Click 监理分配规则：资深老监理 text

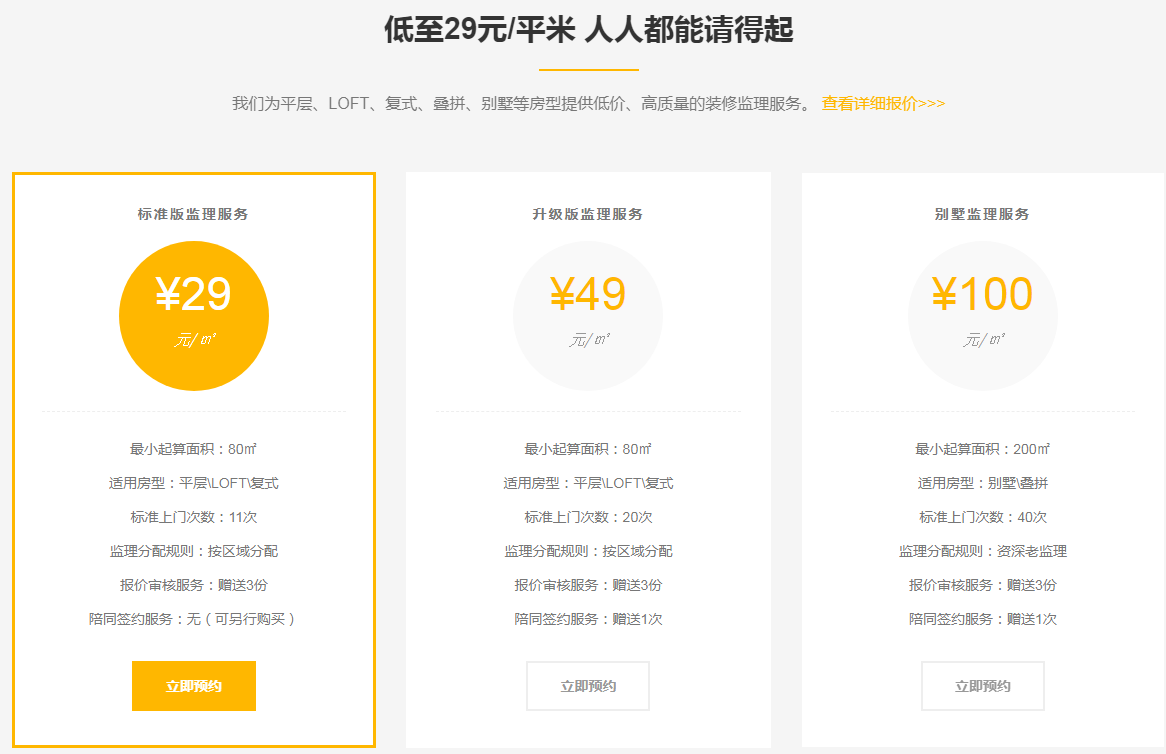pos(982,551)
